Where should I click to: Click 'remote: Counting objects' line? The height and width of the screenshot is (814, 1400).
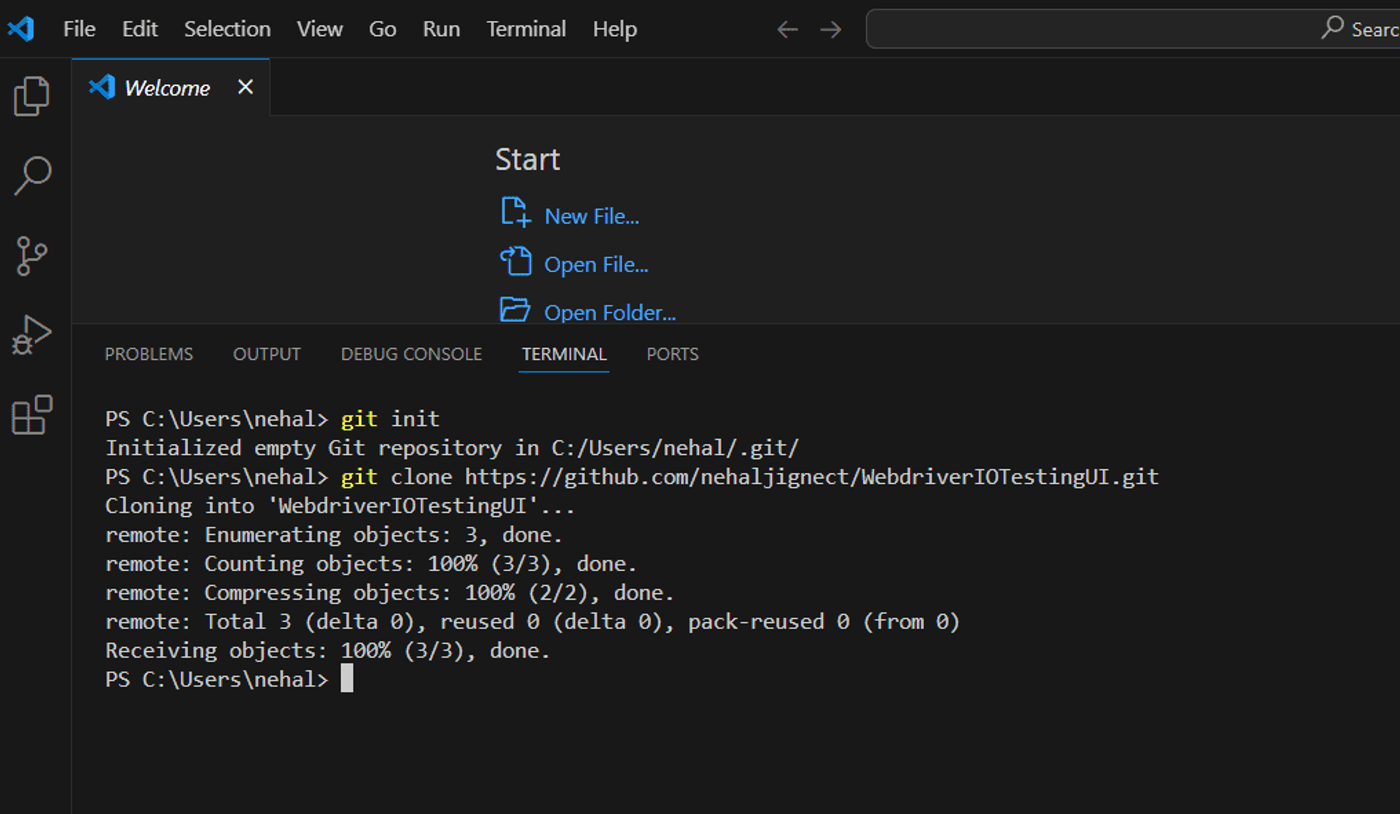371,564
